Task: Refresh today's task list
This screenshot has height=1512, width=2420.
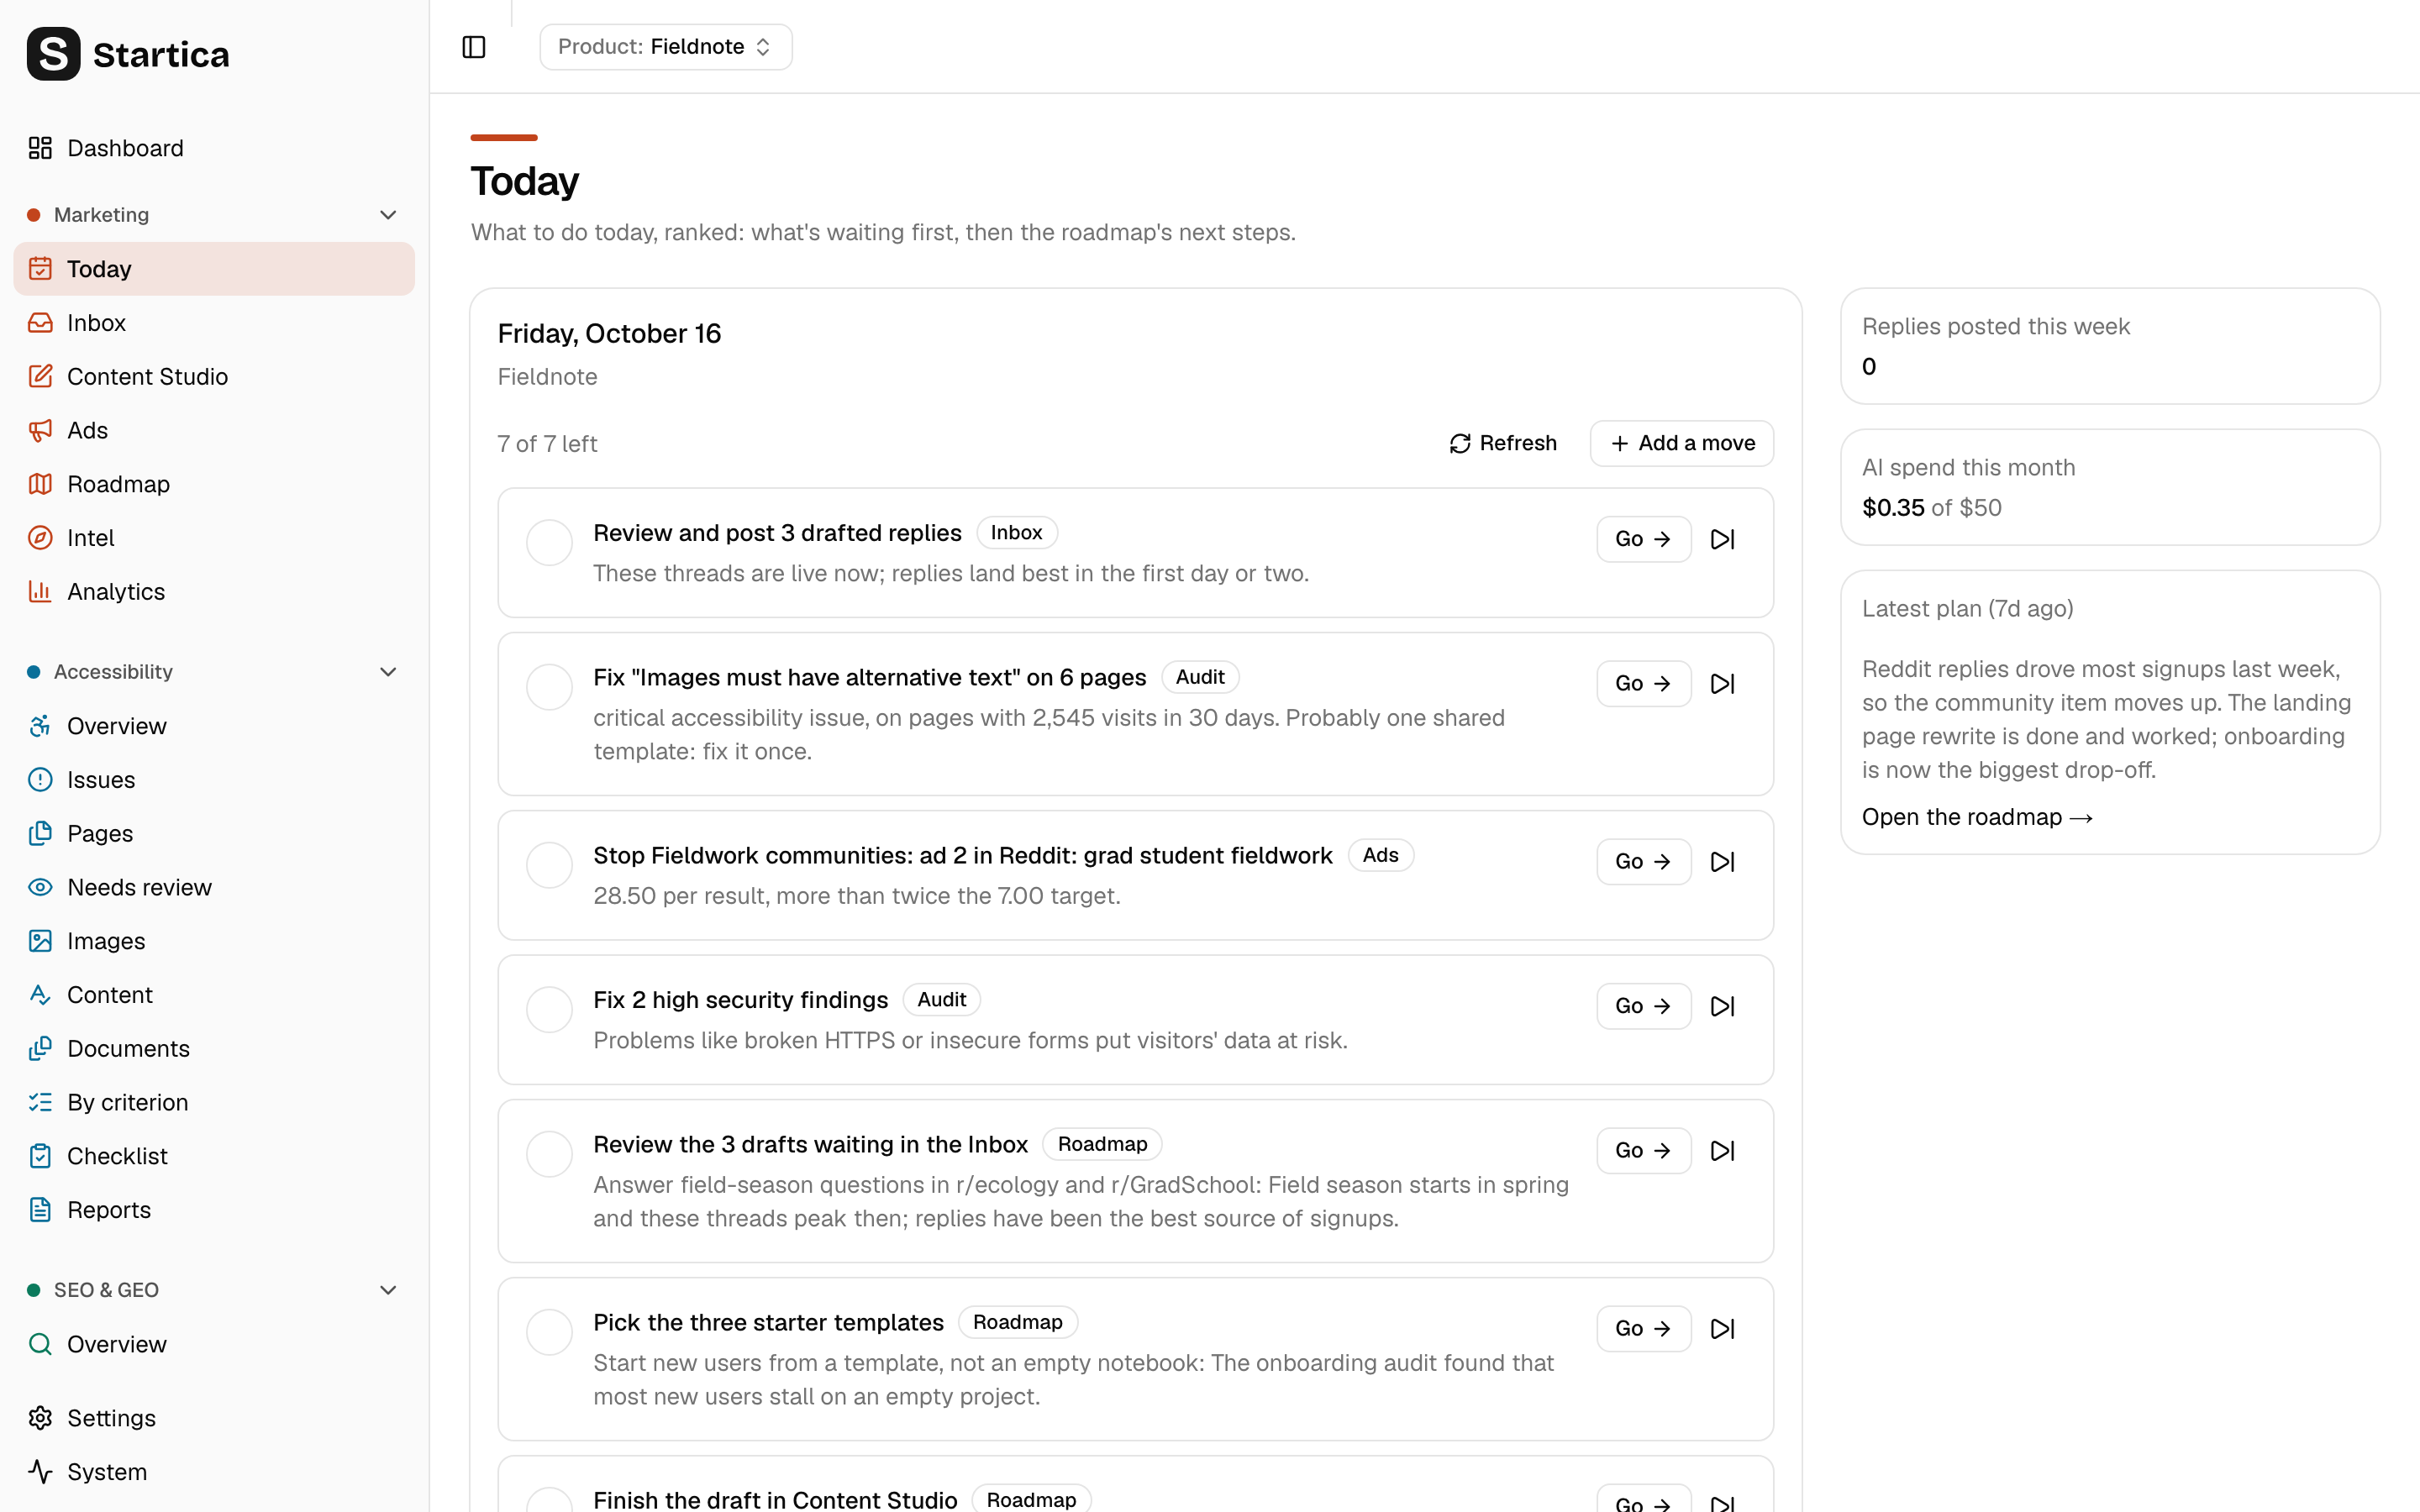Action: (x=1503, y=443)
